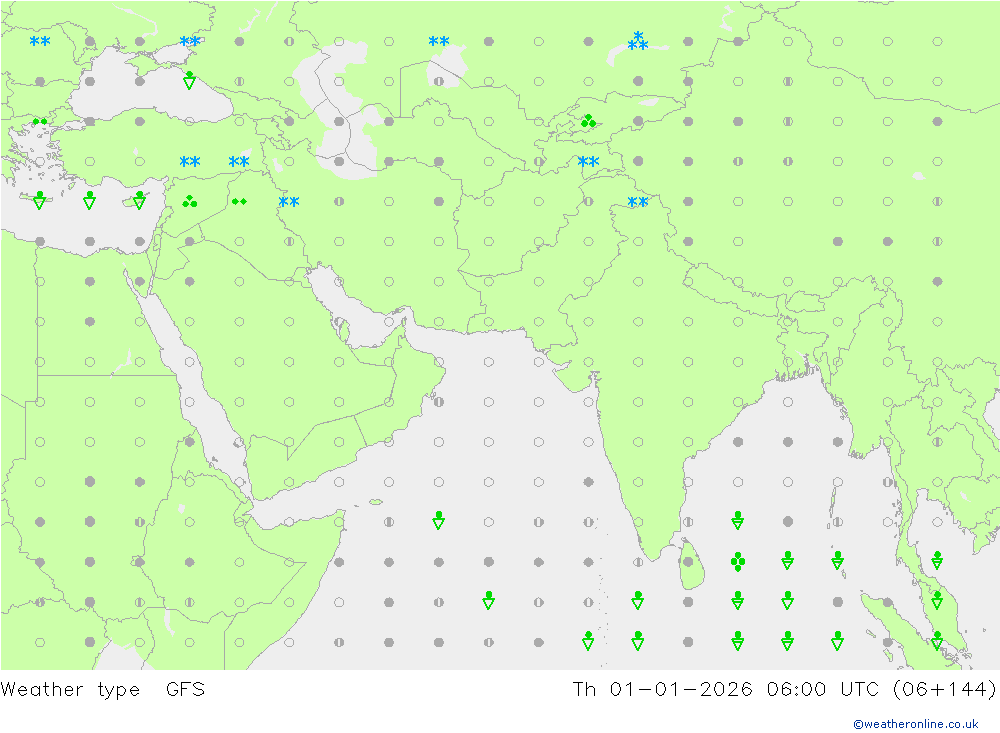This screenshot has height=733, width=1000.
Task: Click the grey overcast dot on Sri Lanka
Action: (x=688, y=562)
